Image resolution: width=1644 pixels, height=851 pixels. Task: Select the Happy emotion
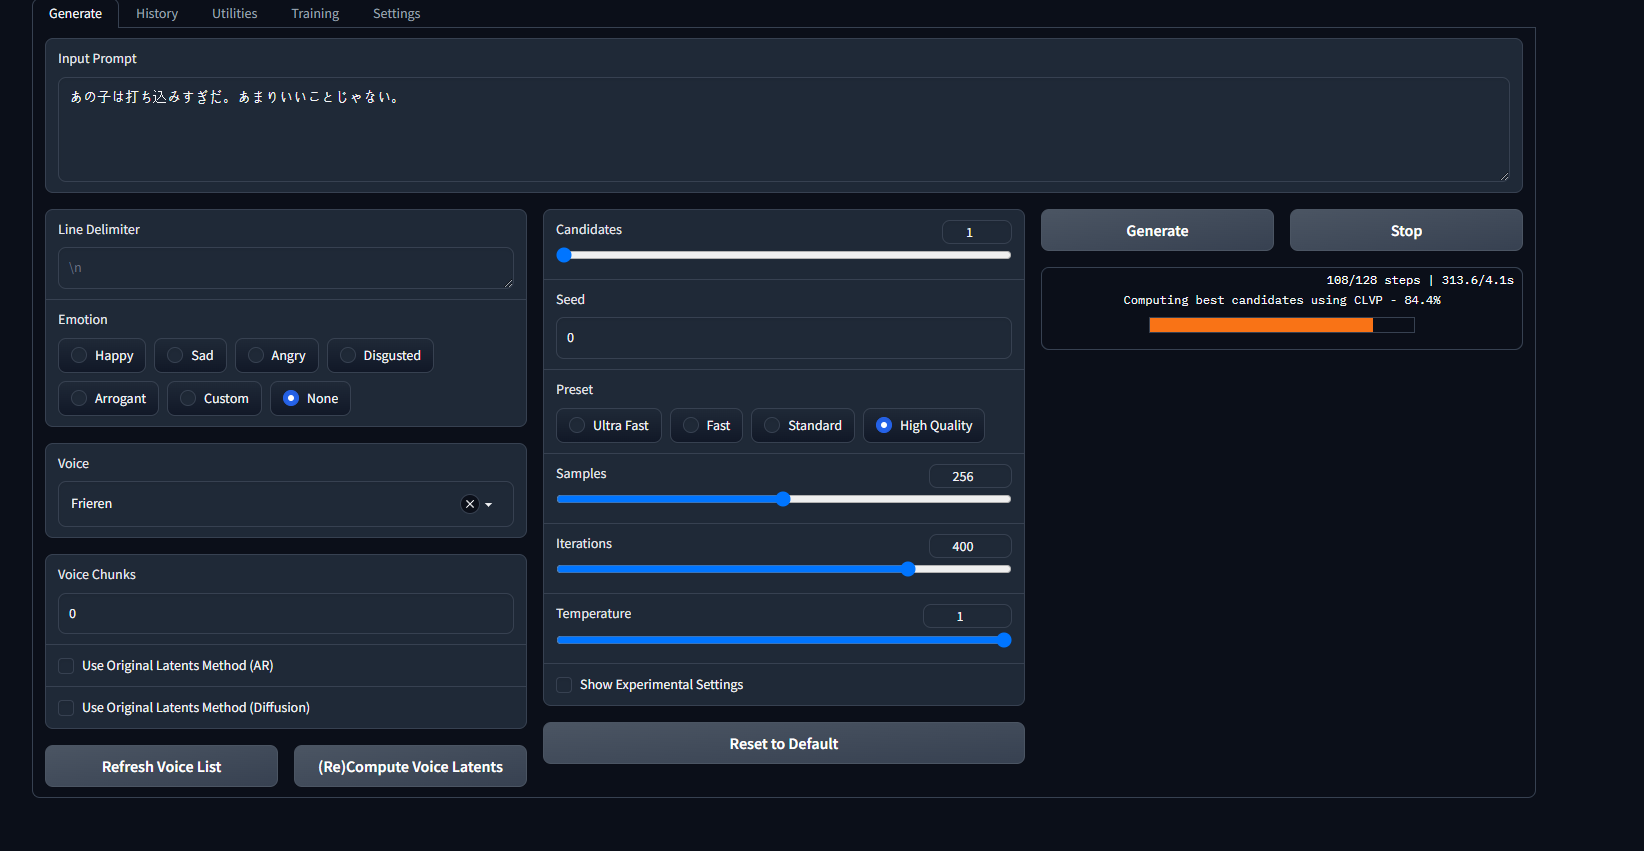click(x=102, y=356)
